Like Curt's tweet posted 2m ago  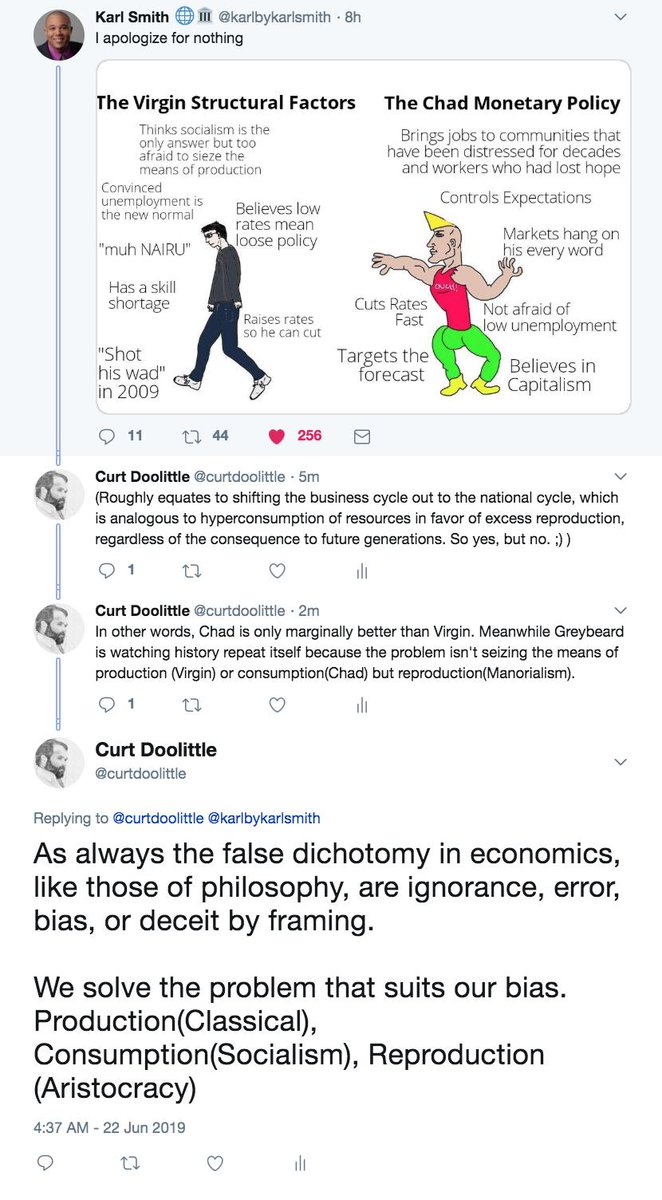point(278,705)
